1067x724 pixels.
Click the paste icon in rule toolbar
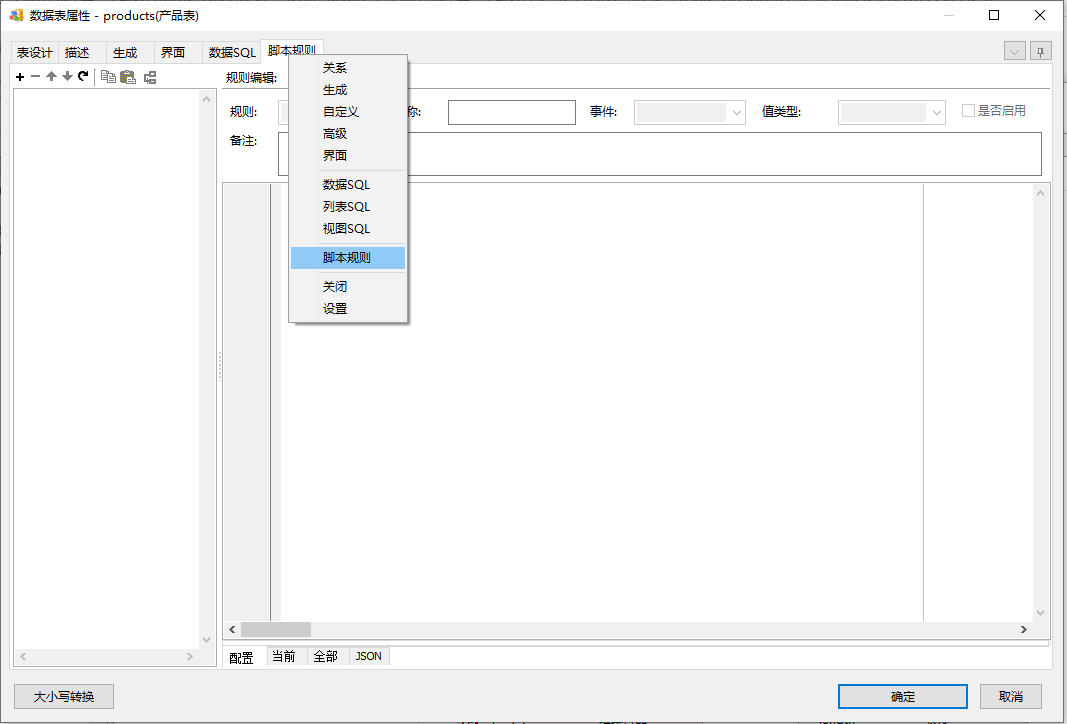[x=128, y=77]
